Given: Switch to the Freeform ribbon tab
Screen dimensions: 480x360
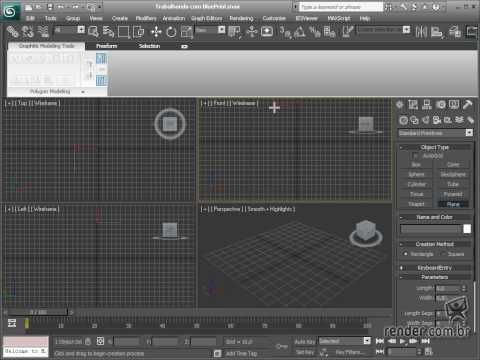Looking at the screenshot, I should pos(106,46).
